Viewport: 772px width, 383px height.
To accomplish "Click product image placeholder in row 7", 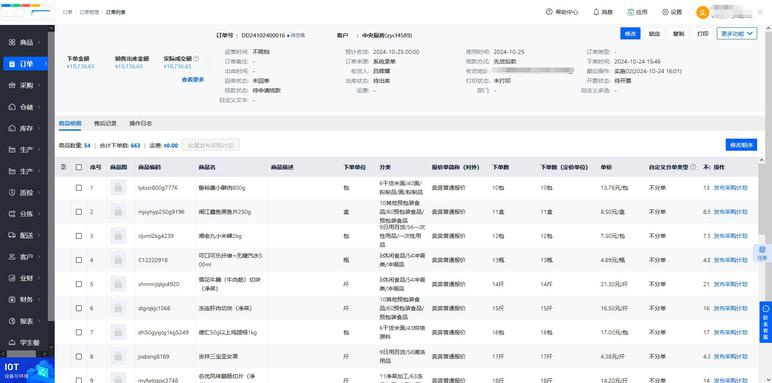I will (118, 332).
